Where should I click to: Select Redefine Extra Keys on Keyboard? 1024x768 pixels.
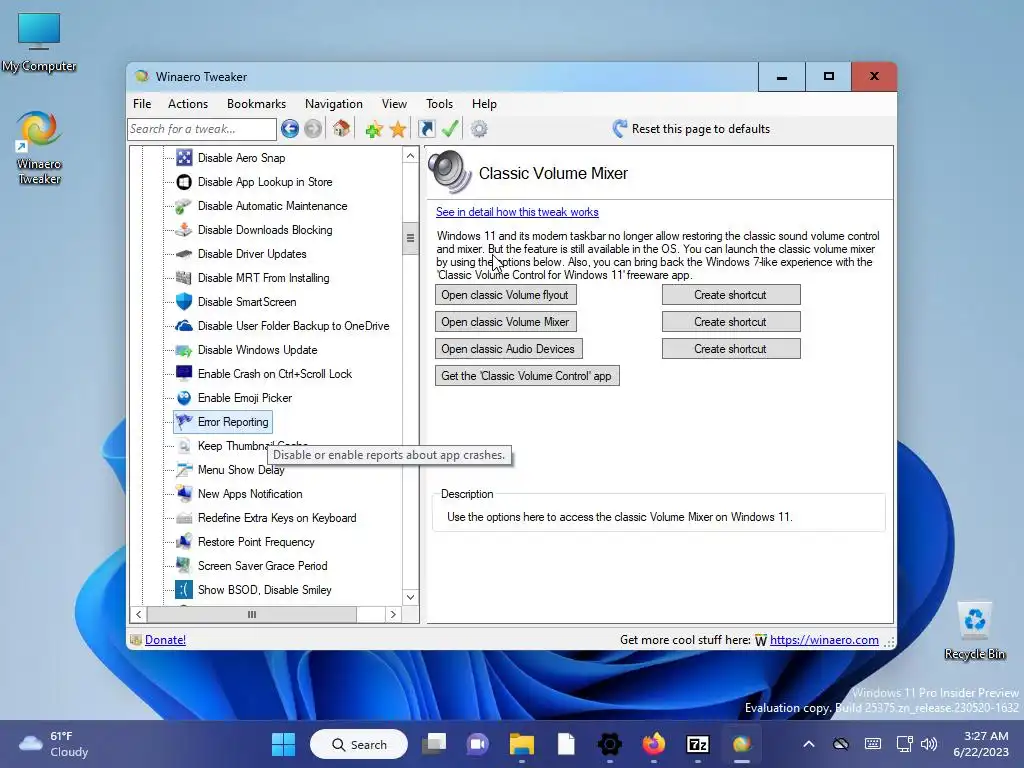pos(277,518)
